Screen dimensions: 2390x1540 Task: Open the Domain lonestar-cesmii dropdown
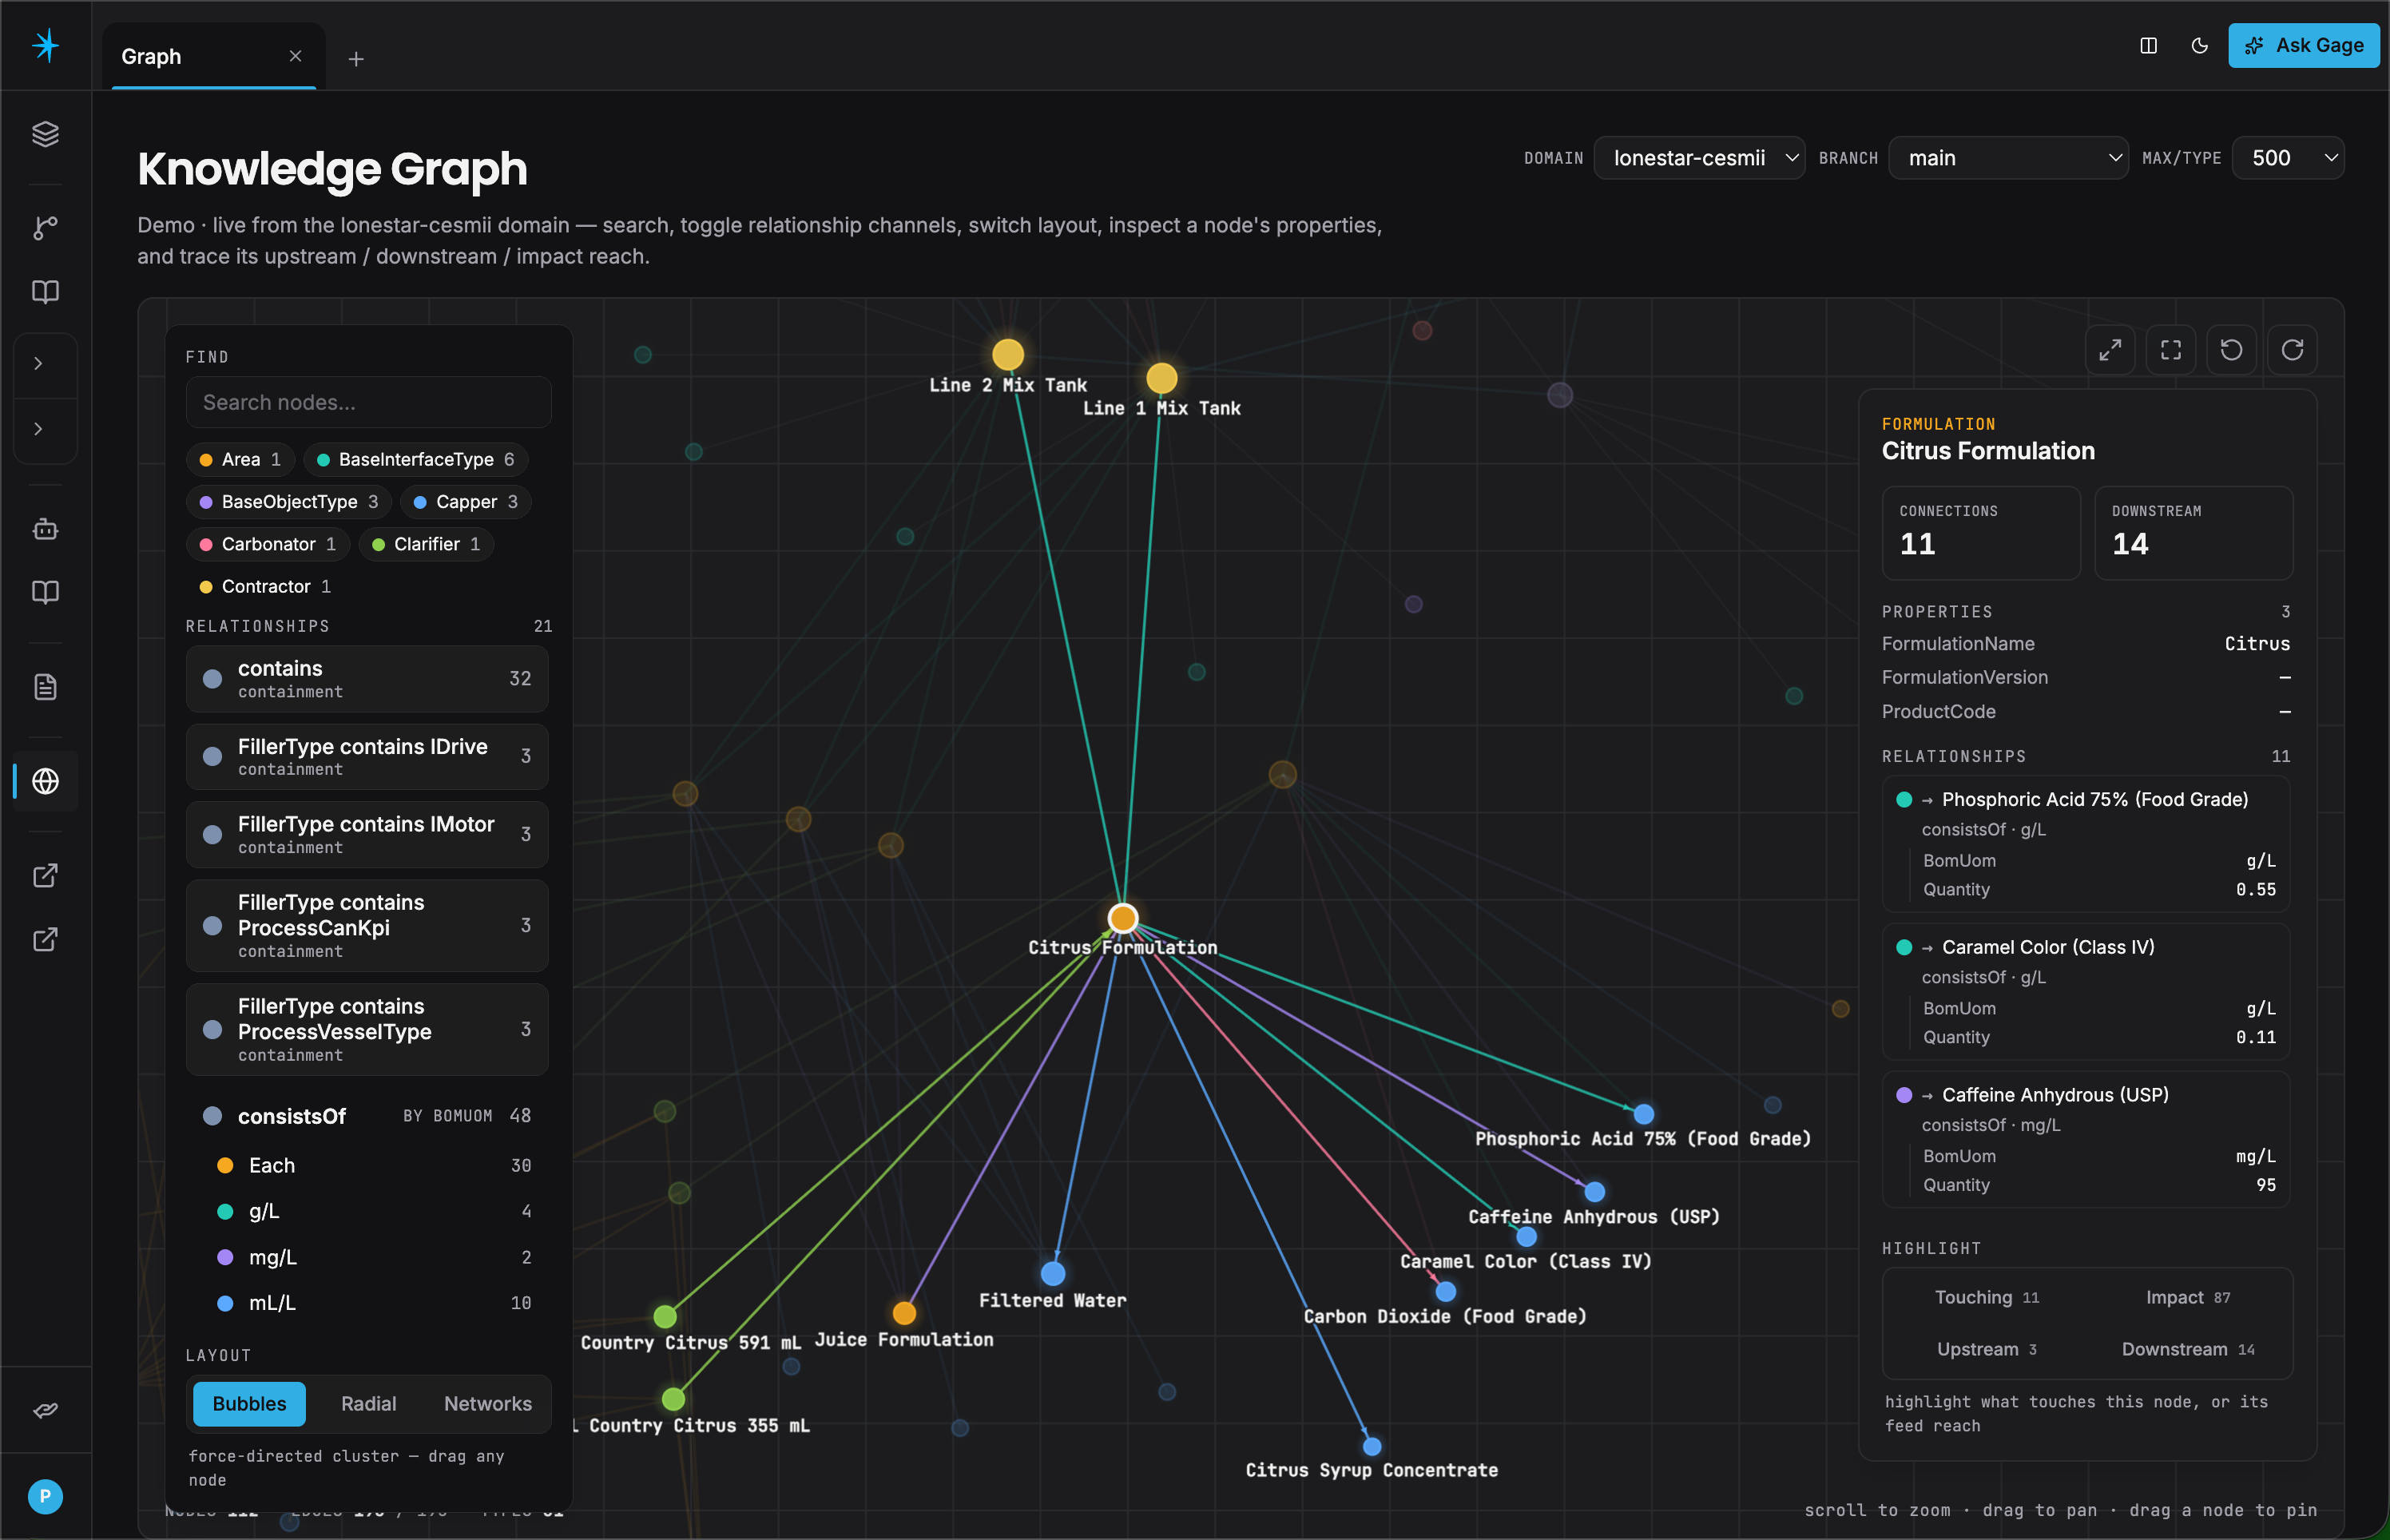tap(1699, 158)
